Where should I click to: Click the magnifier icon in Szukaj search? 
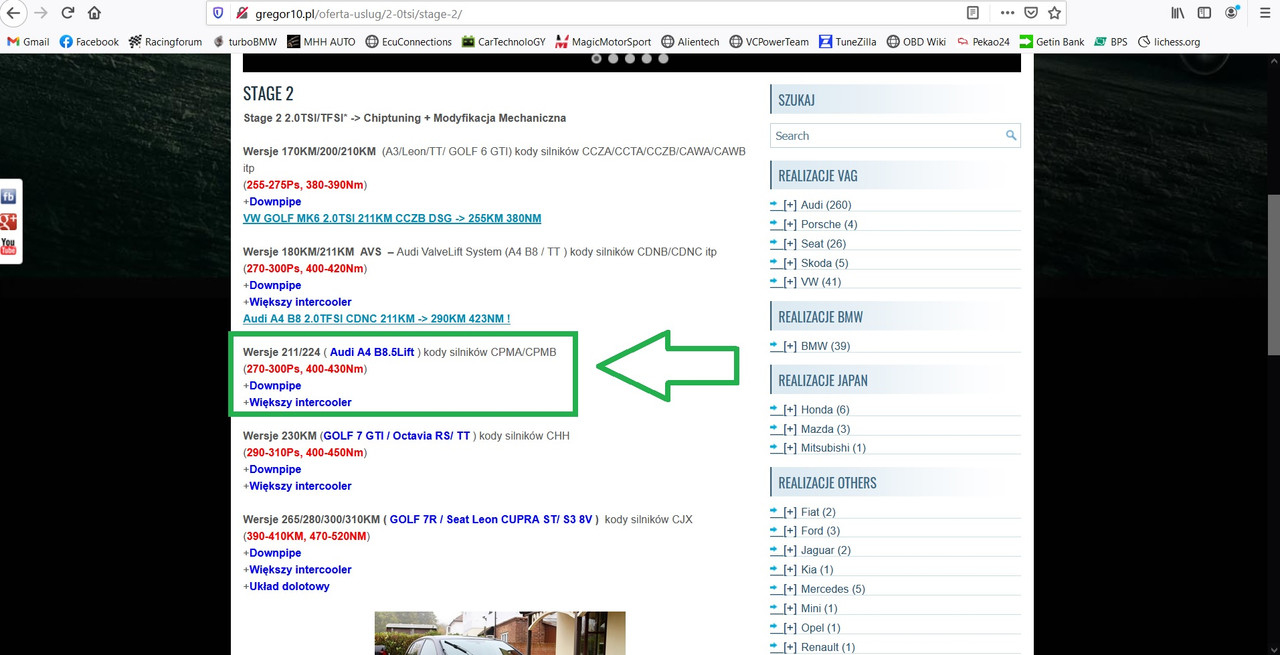pos(1011,135)
